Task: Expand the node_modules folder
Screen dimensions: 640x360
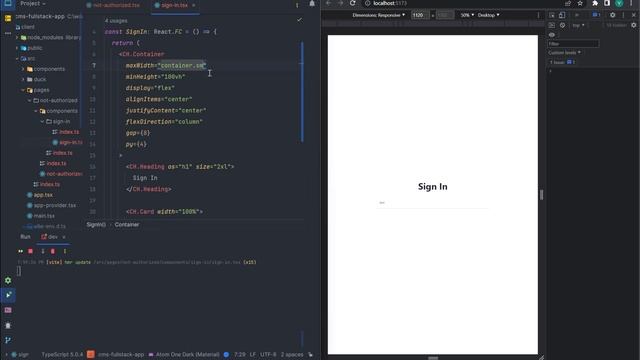Action: [x=17, y=38]
